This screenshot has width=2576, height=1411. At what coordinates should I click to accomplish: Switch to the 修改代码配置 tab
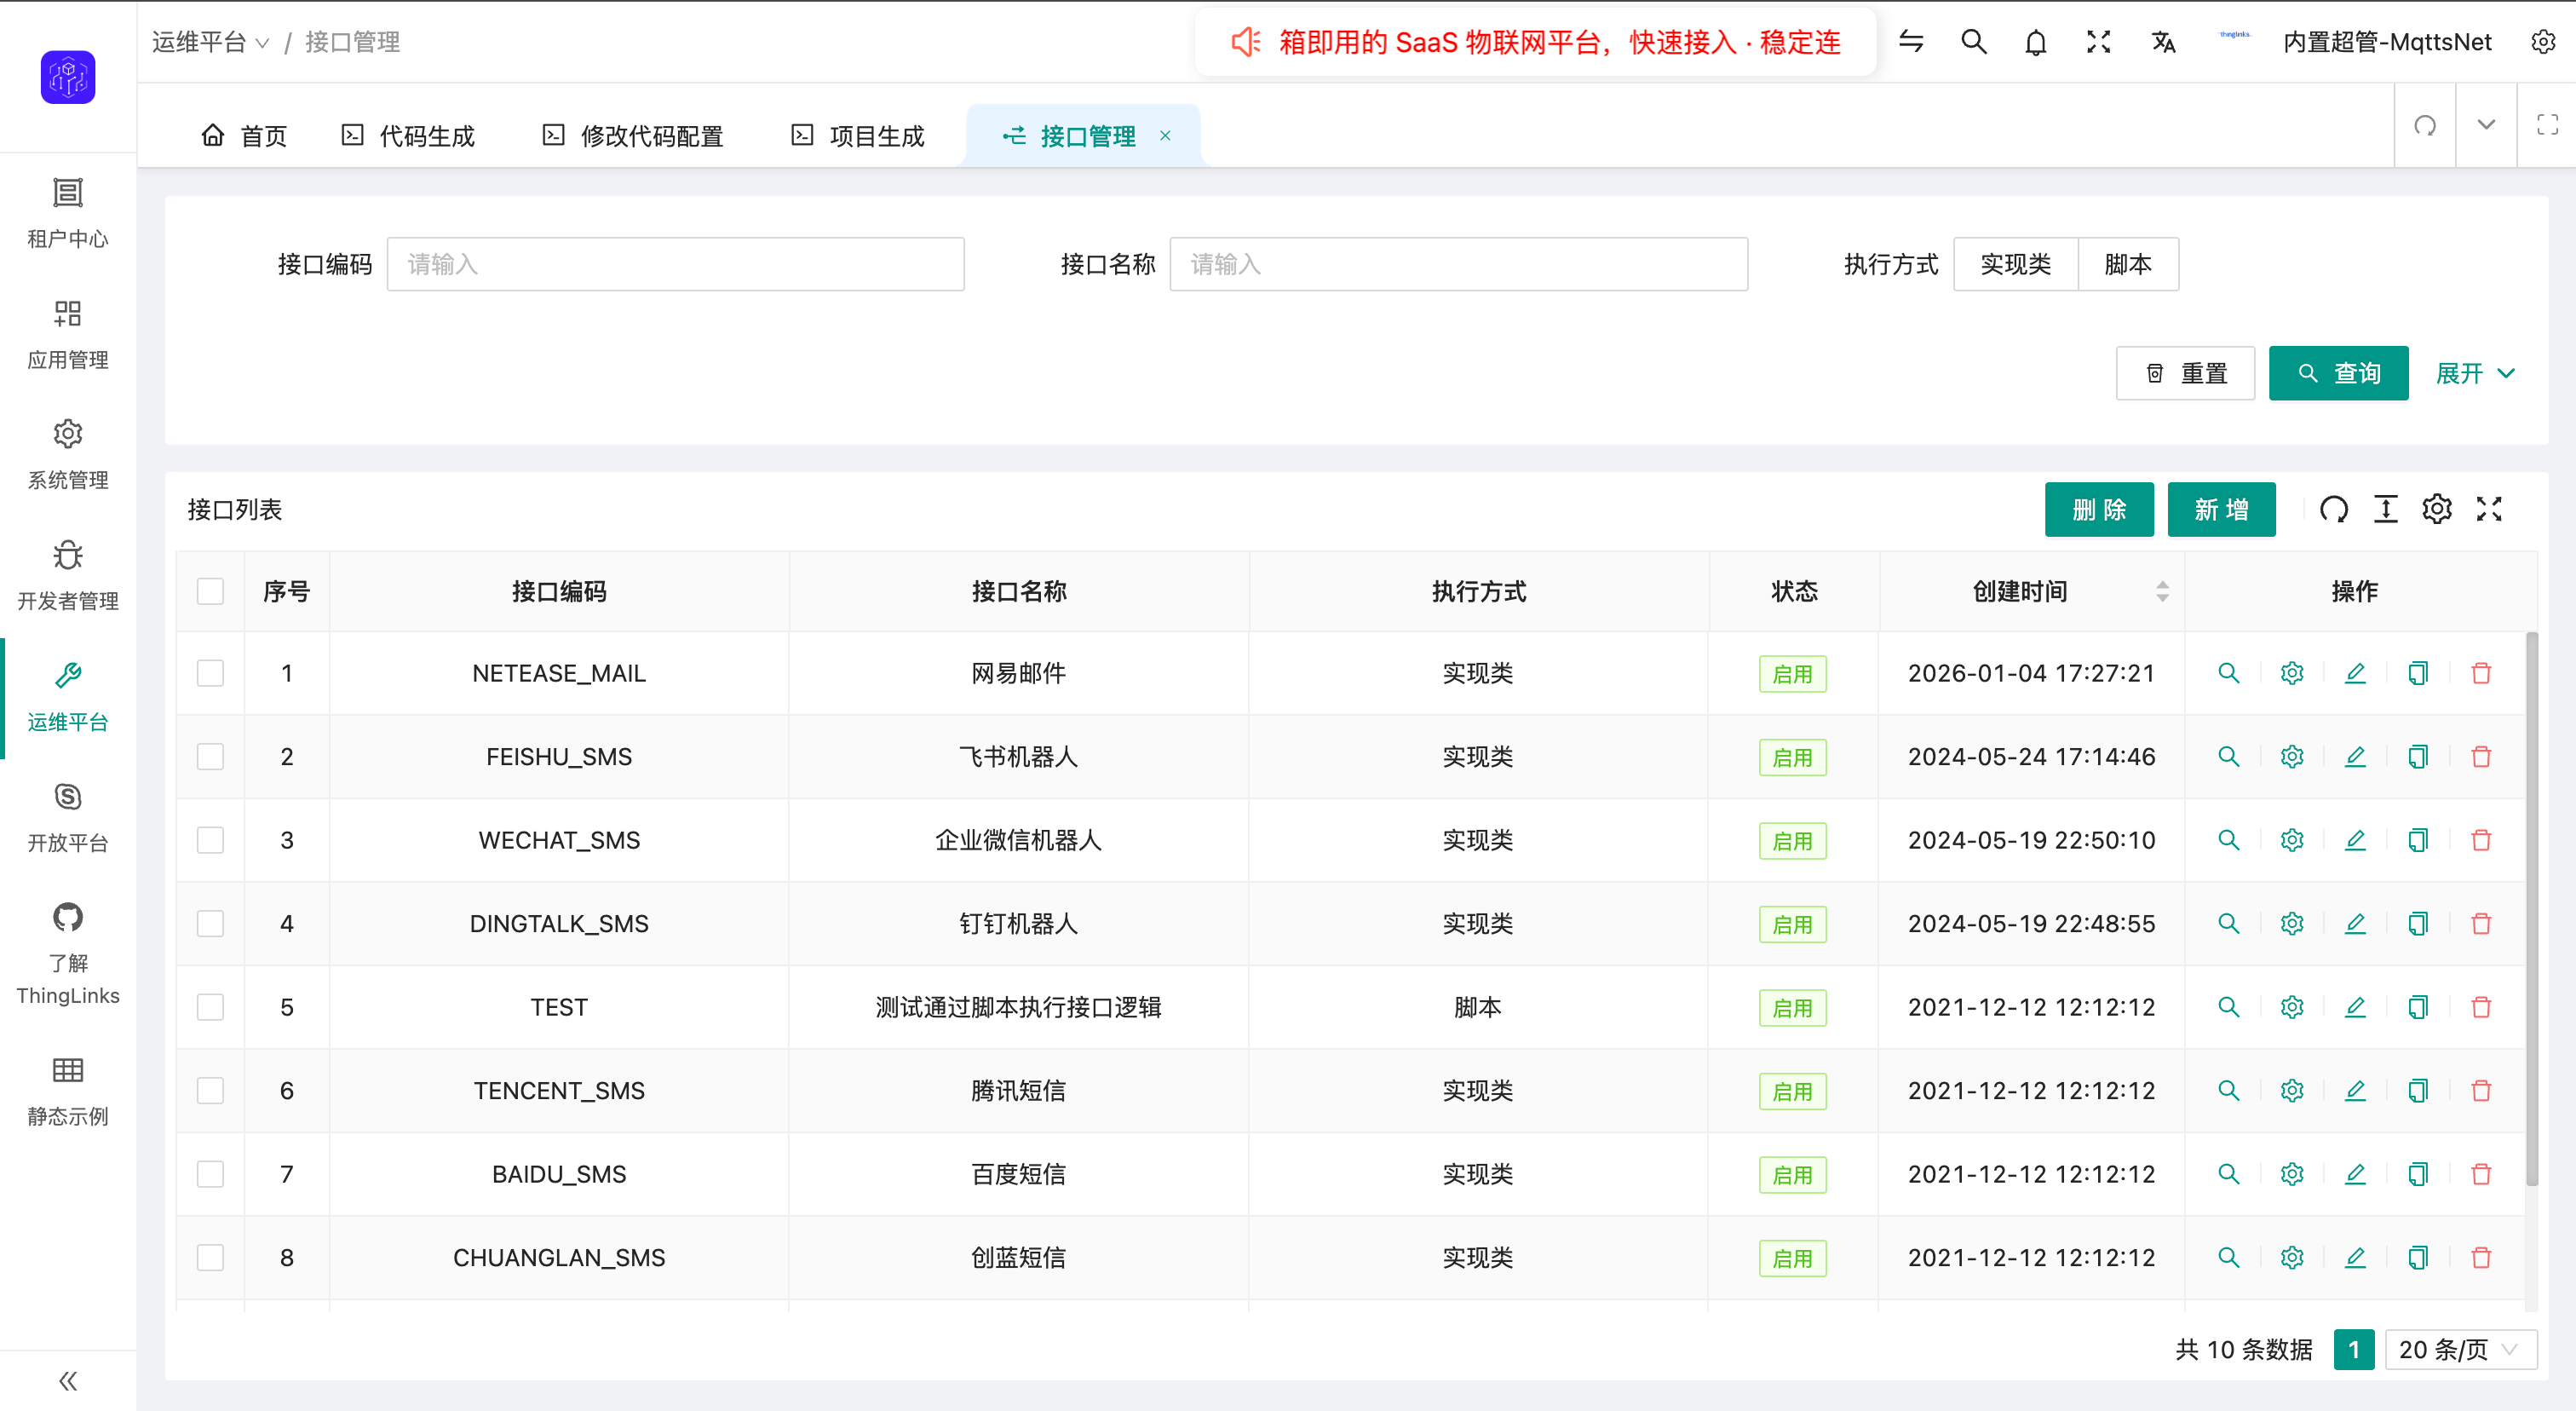[x=633, y=136]
